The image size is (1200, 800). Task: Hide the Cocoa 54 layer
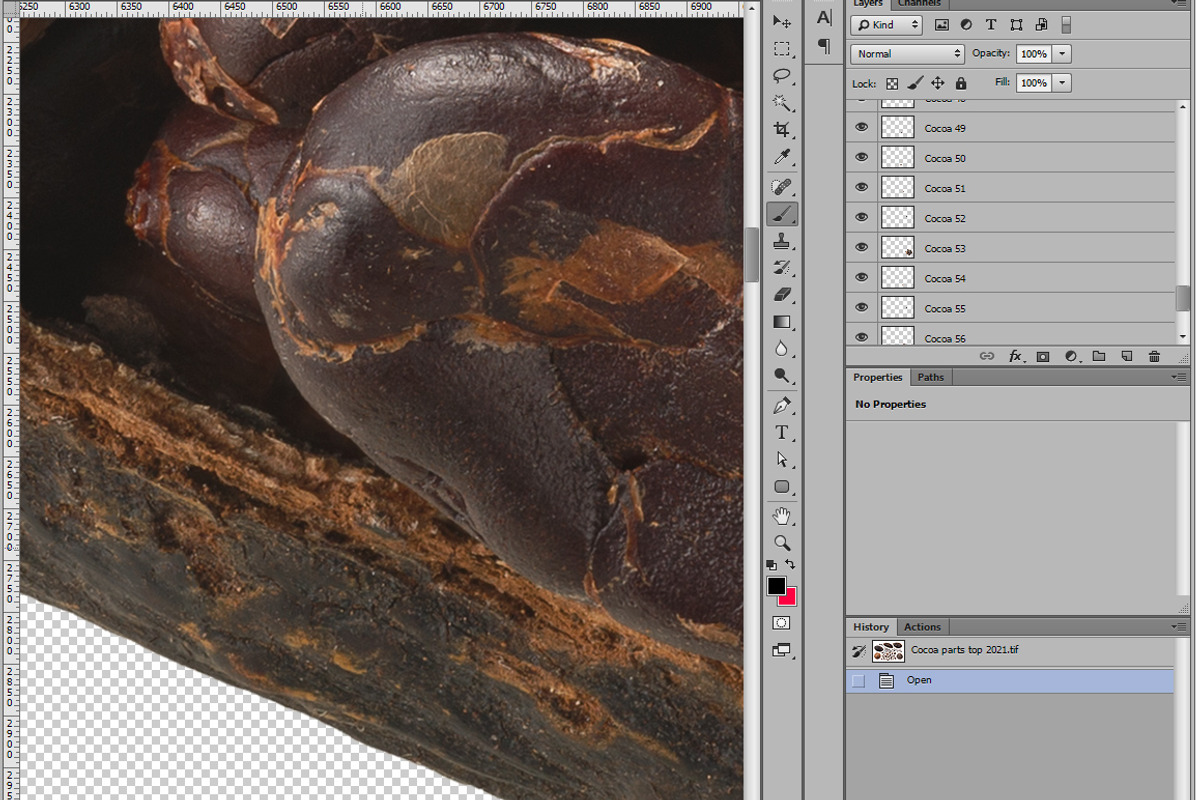pyautogui.click(x=861, y=278)
